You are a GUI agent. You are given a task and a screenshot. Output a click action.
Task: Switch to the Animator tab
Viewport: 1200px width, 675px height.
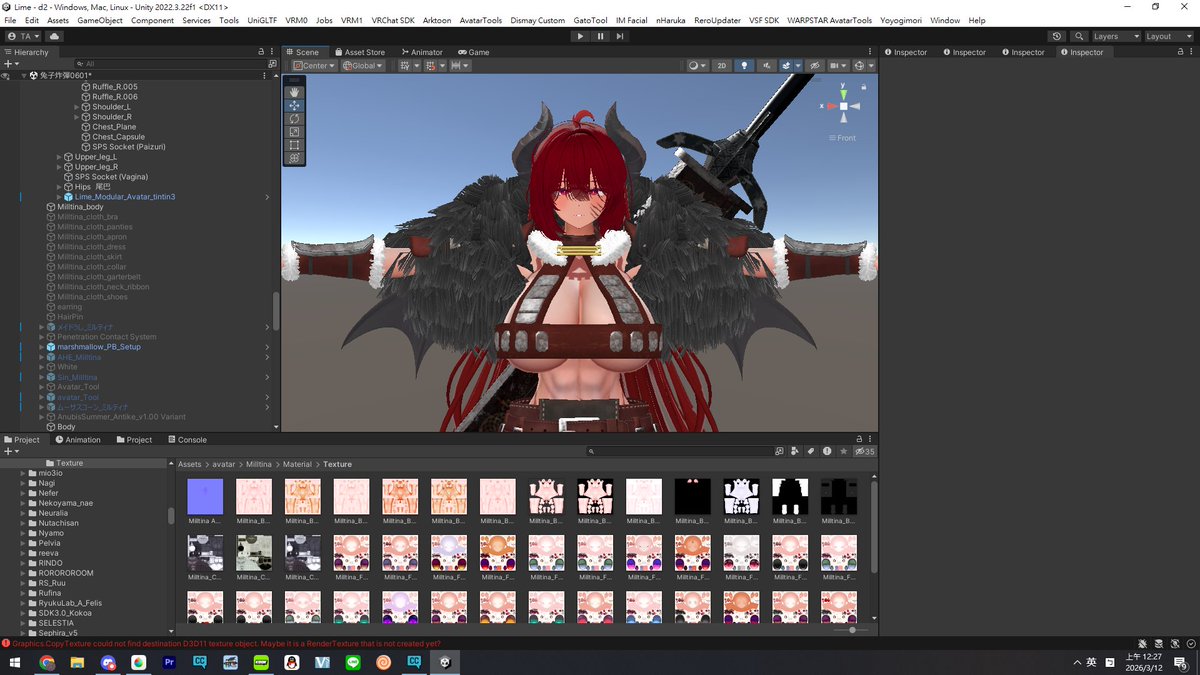pyautogui.click(x=421, y=52)
